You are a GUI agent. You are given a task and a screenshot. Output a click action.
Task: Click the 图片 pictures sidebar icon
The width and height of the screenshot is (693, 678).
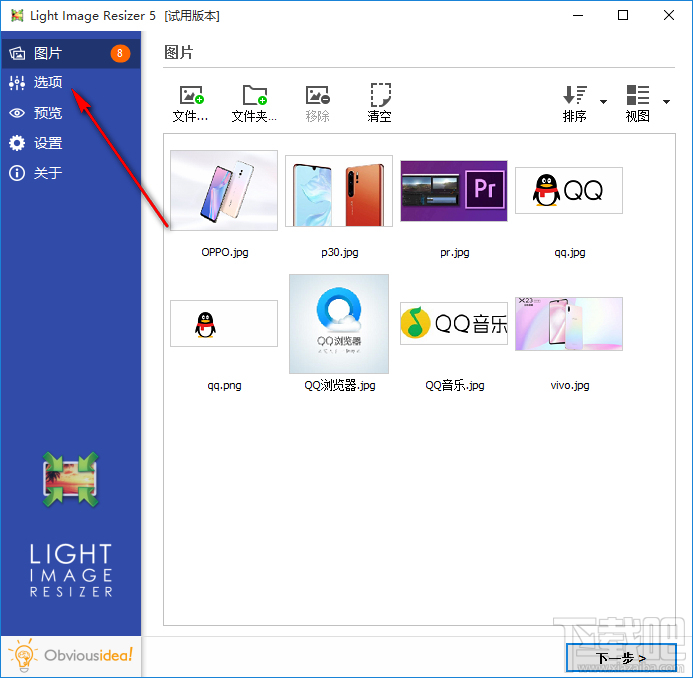(x=17, y=53)
